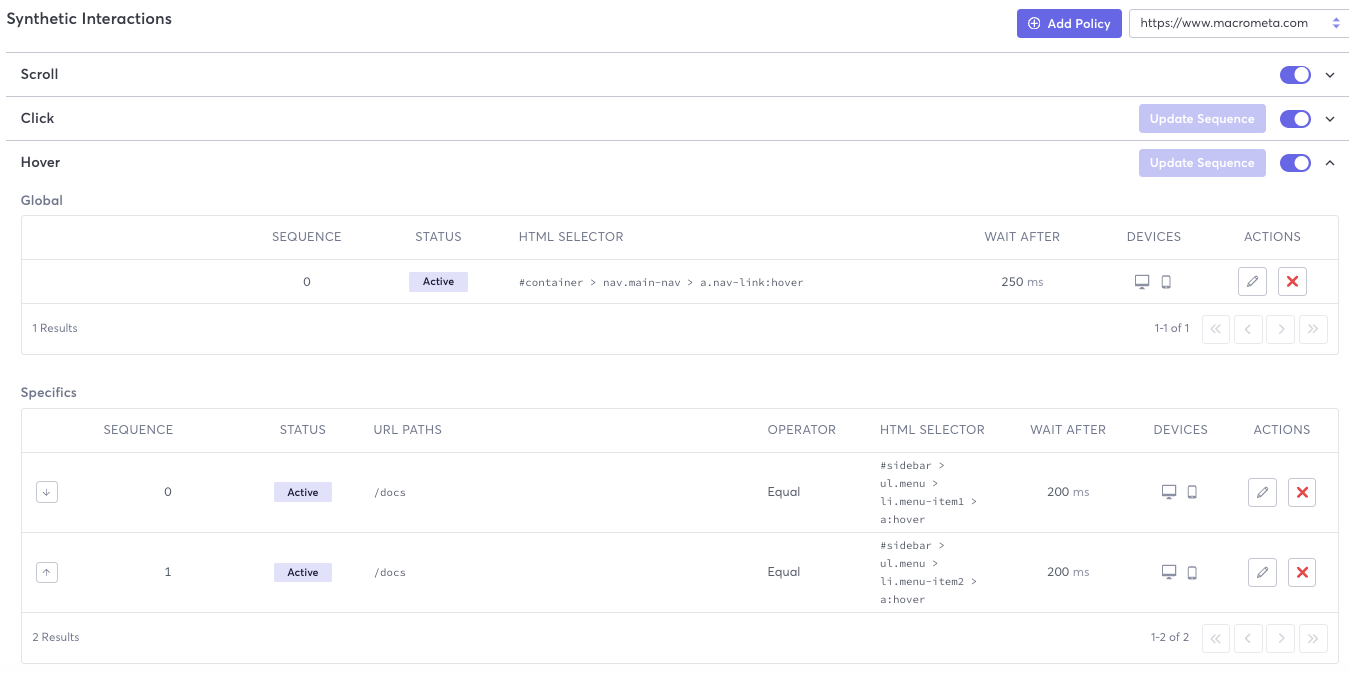This screenshot has width=1349, height=673.
Task: Open the website URL dropdown
Action: tap(1337, 22)
